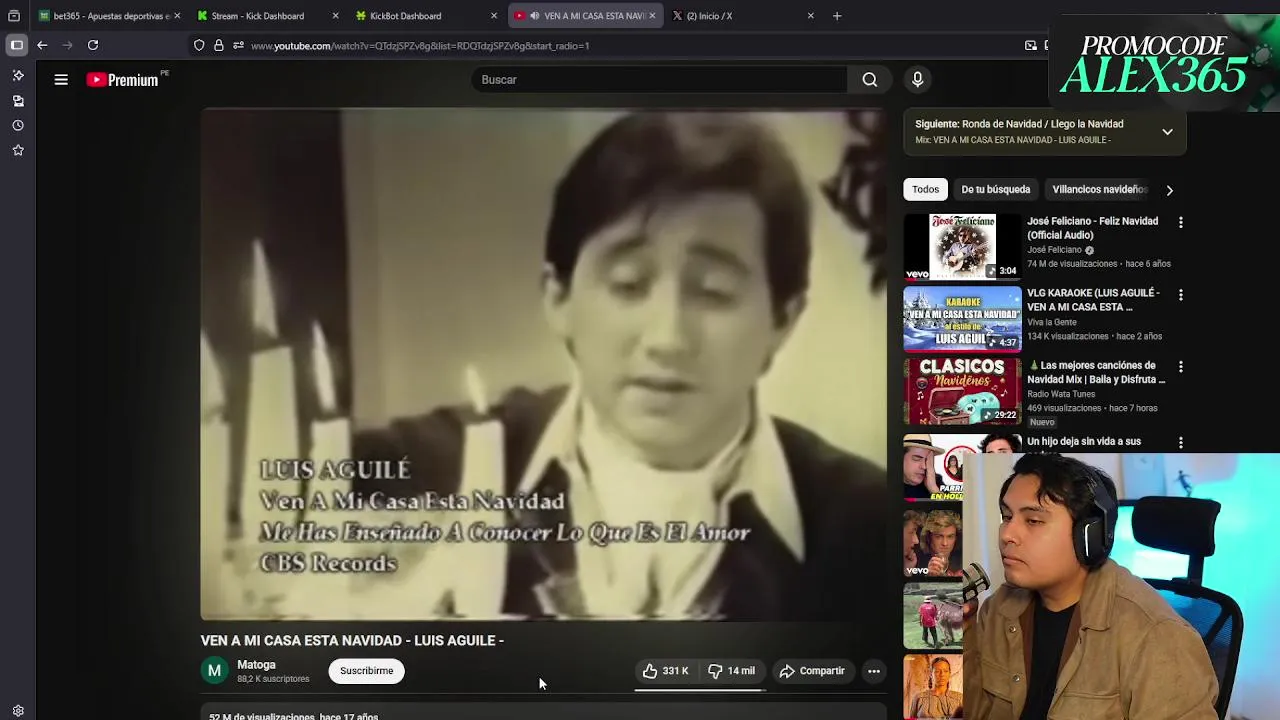The width and height of the screenshot is (1280, 720).
Task: Click the browser back arrow
Action: click(x=42, y=45)
